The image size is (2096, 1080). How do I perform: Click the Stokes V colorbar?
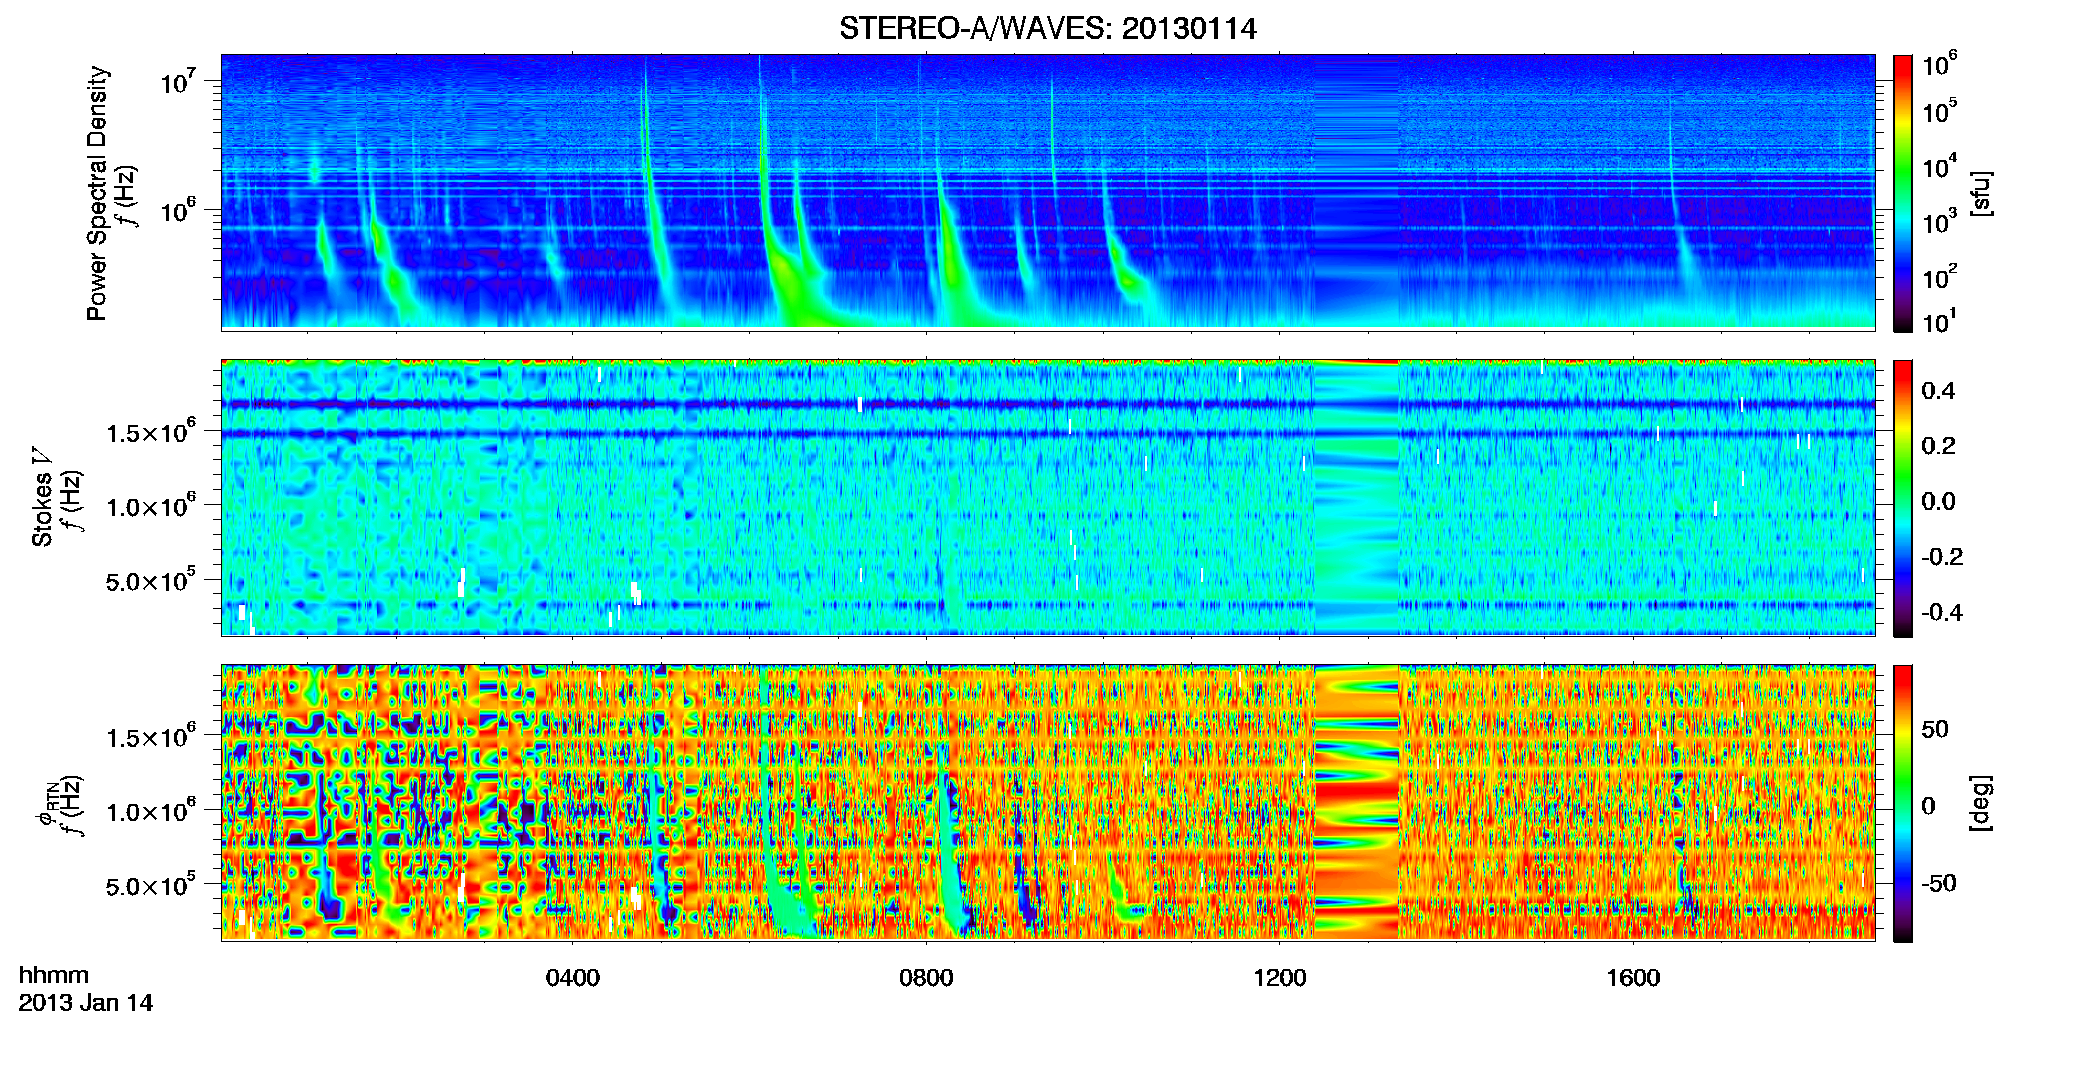1902,498
